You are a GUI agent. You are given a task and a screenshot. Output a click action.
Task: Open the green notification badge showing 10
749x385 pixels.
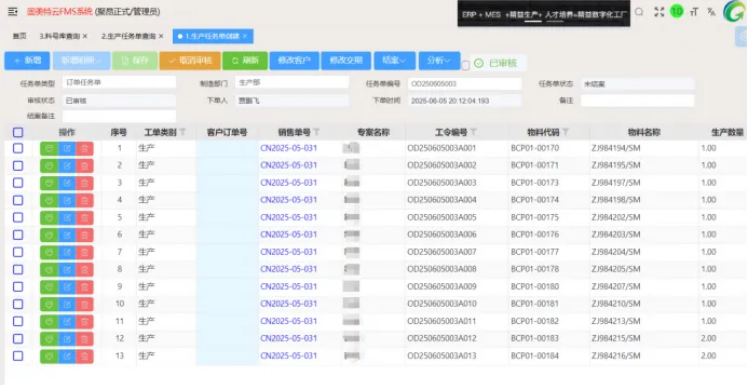(x=676, y=11)
